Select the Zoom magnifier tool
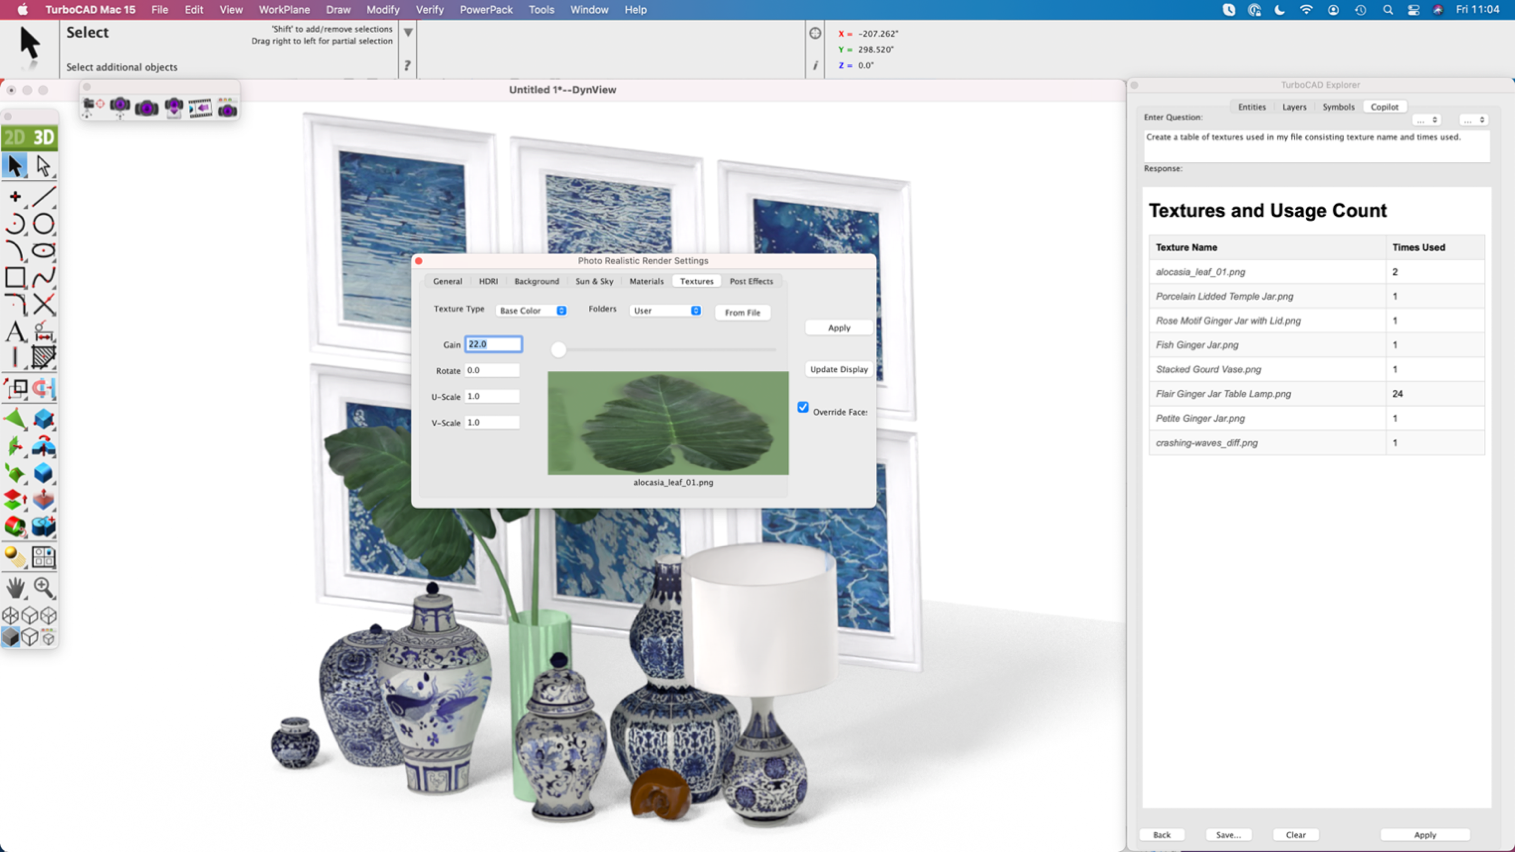Screen dimensions: 1515x852 (44, 588)
